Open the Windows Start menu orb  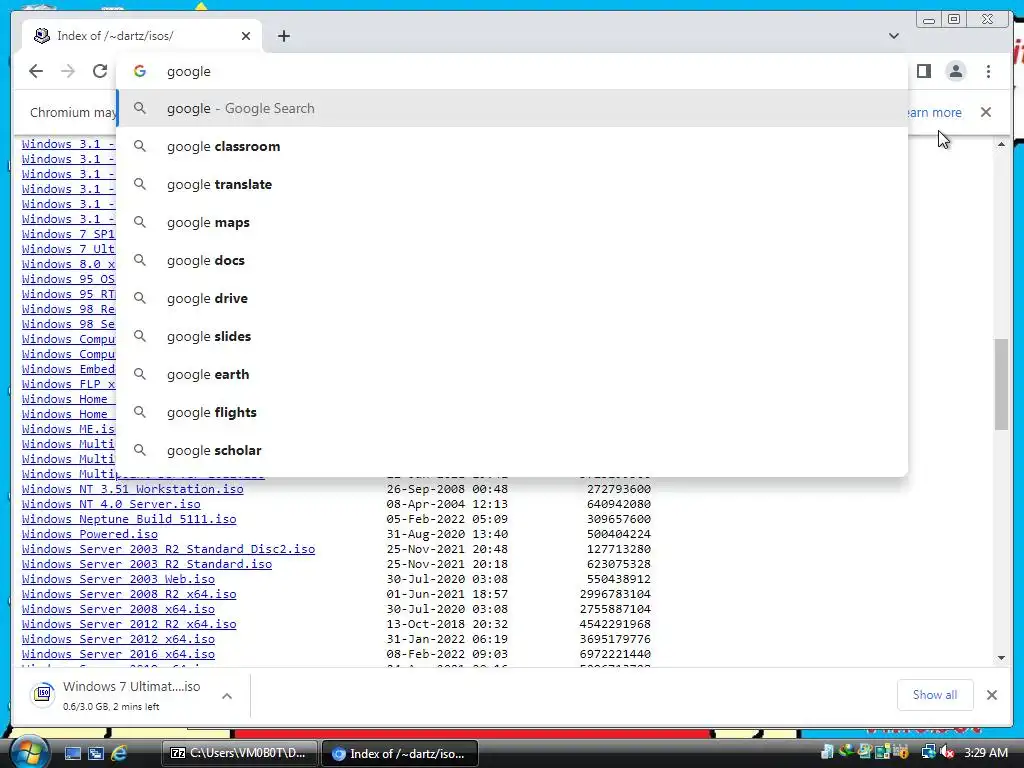coord(29,752)
